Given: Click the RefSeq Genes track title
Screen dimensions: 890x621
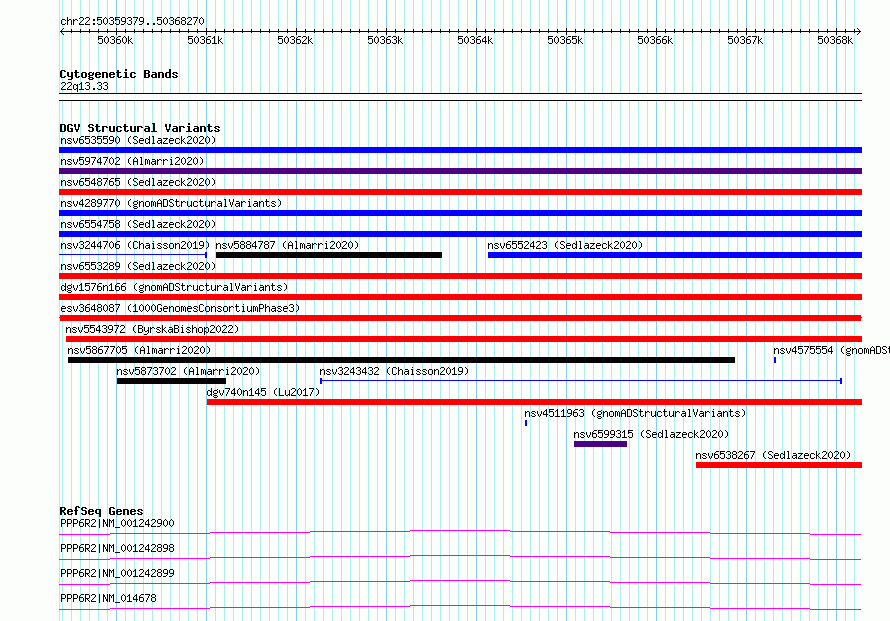Looking at the screenshot, I should [102, 511].
